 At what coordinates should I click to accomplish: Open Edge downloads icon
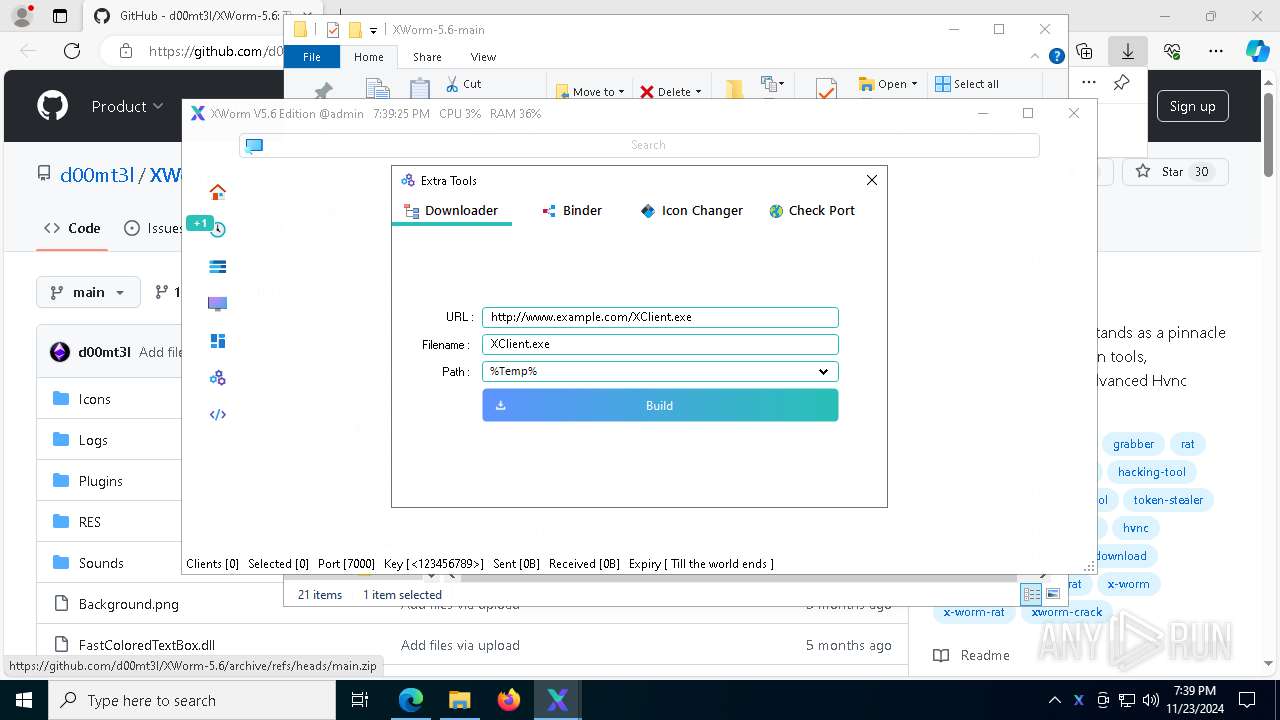[x=1128, y=51]
